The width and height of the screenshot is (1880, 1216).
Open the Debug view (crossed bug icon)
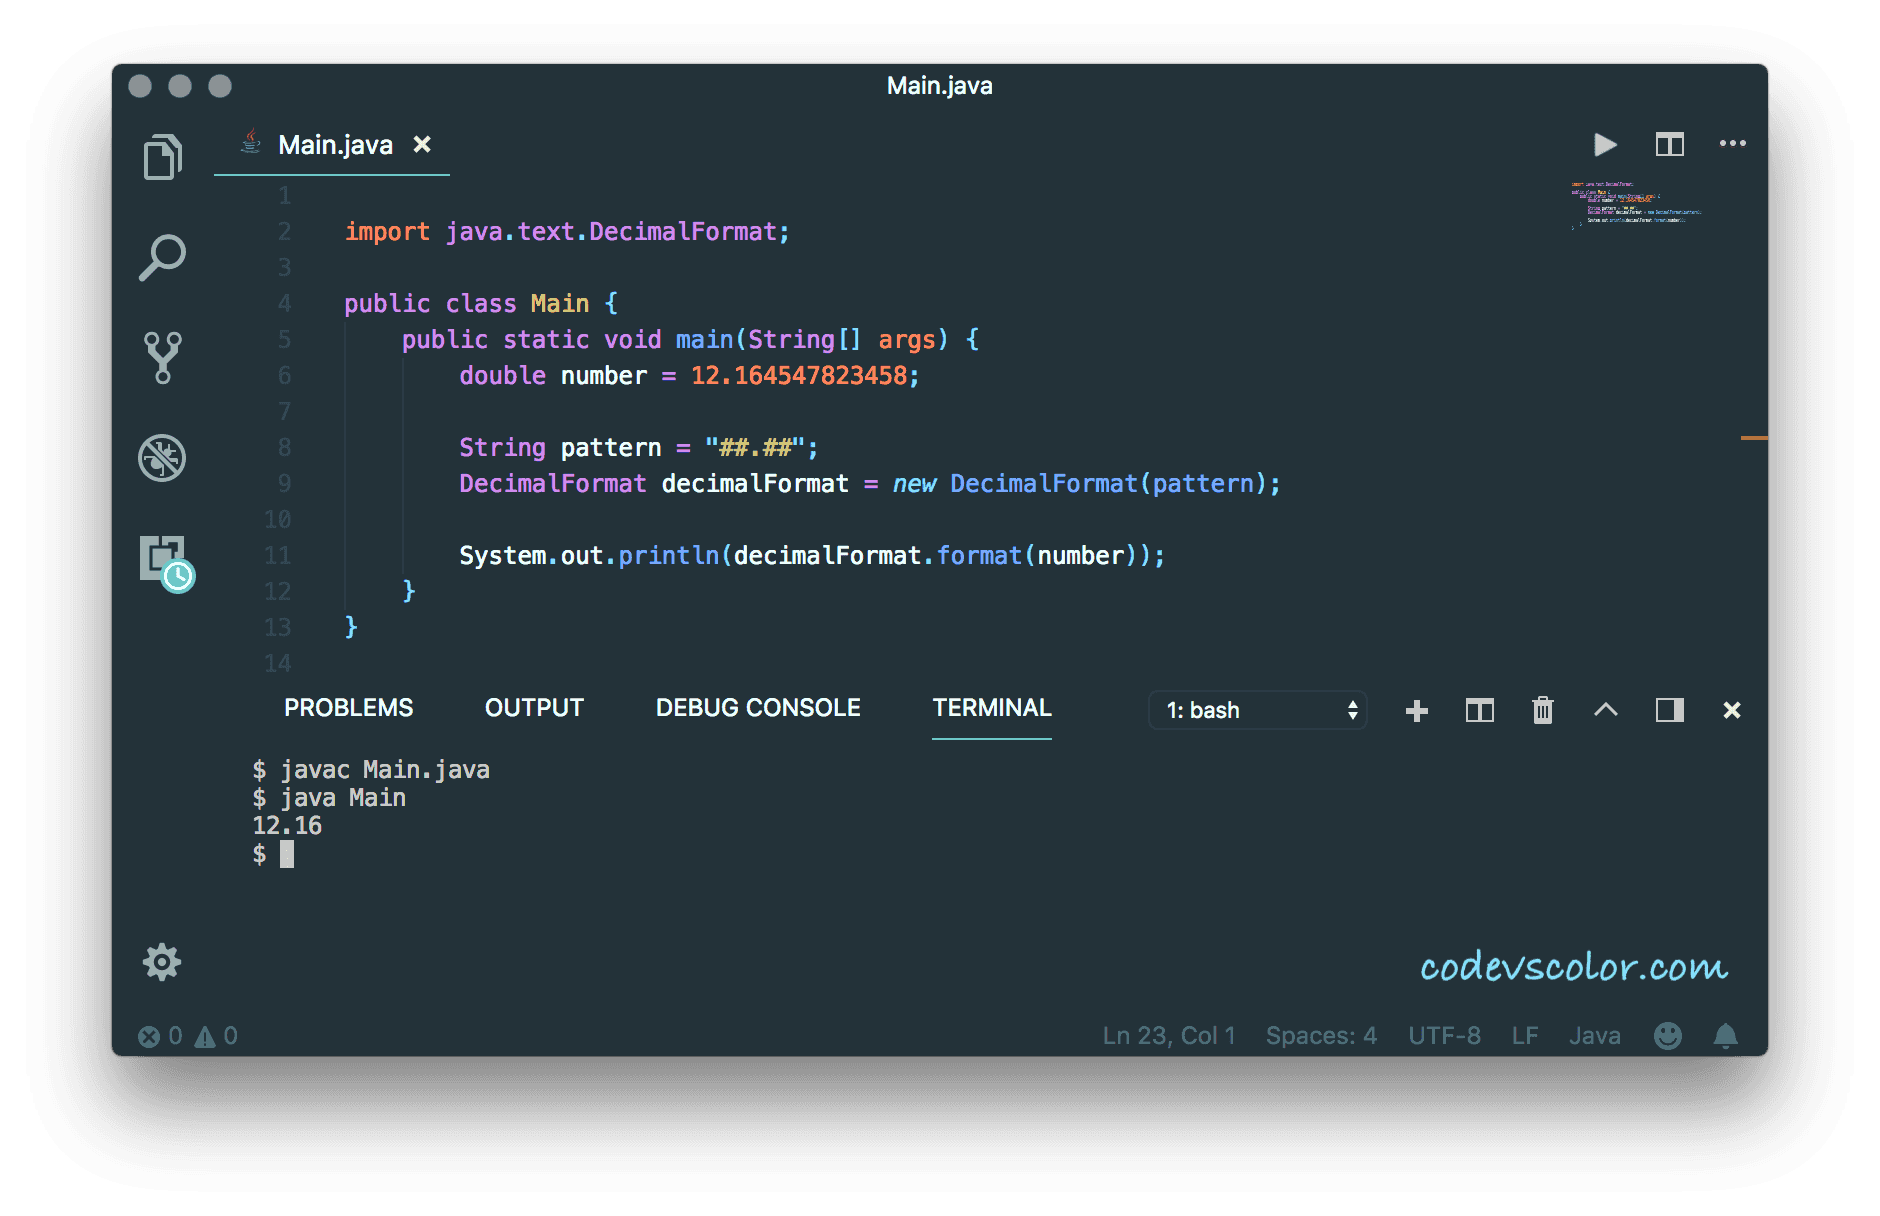(x=162, y=458)
